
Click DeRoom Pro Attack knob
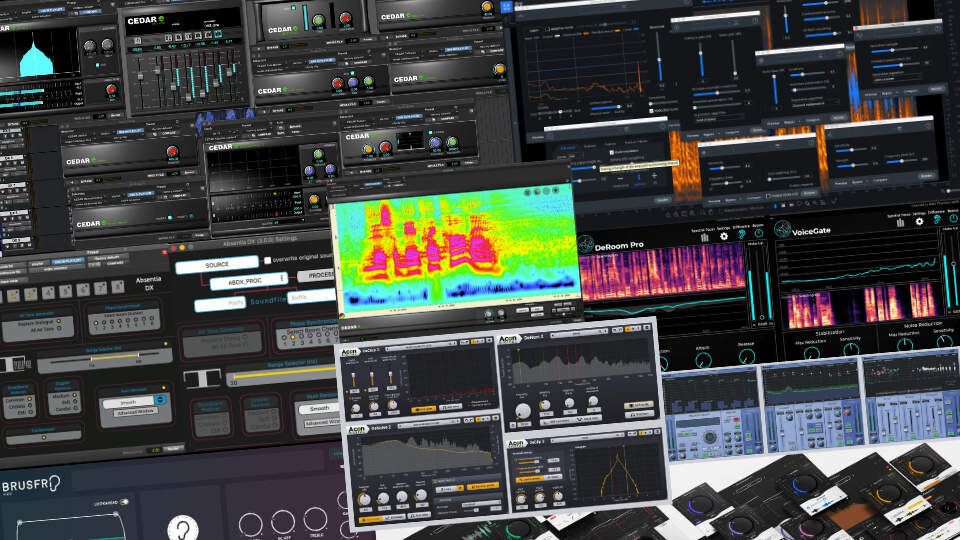704,360
